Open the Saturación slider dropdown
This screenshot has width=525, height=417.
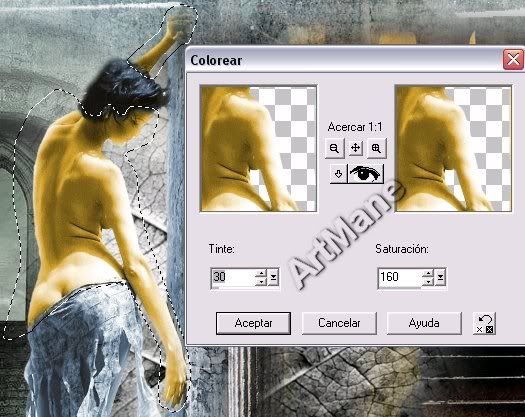[441, 277]
